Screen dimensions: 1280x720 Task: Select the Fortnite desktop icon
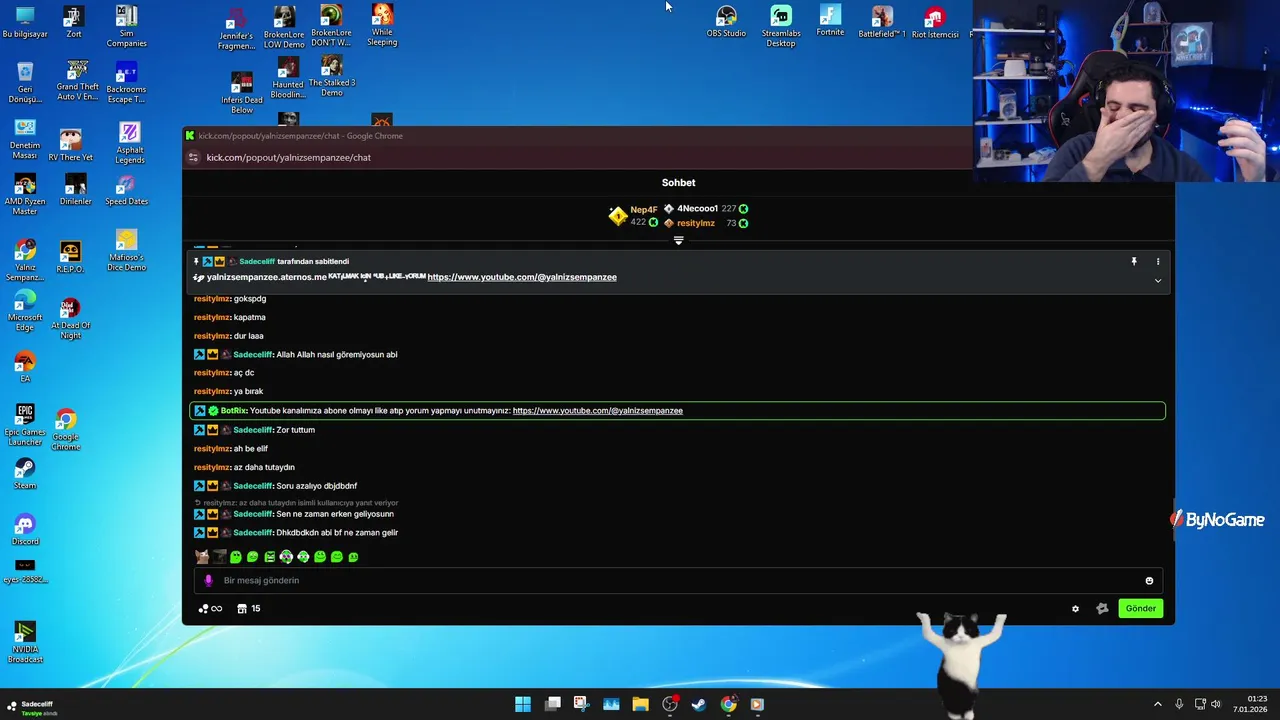[x=830, y=21]
